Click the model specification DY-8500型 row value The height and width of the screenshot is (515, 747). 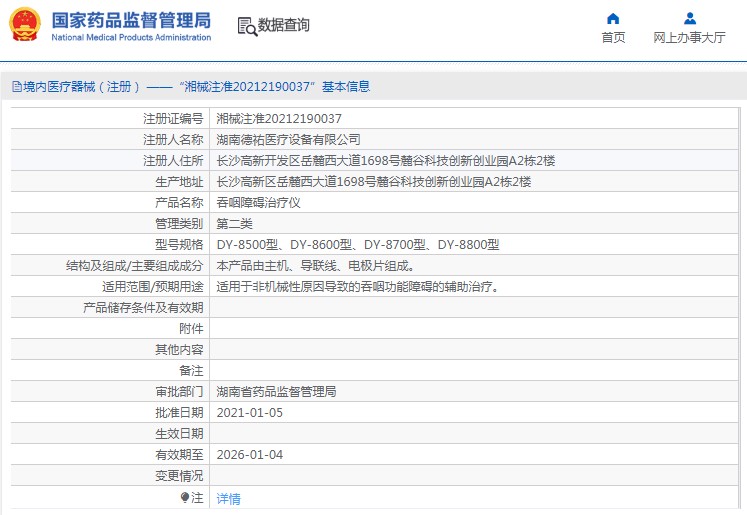(x=357, y=245)
